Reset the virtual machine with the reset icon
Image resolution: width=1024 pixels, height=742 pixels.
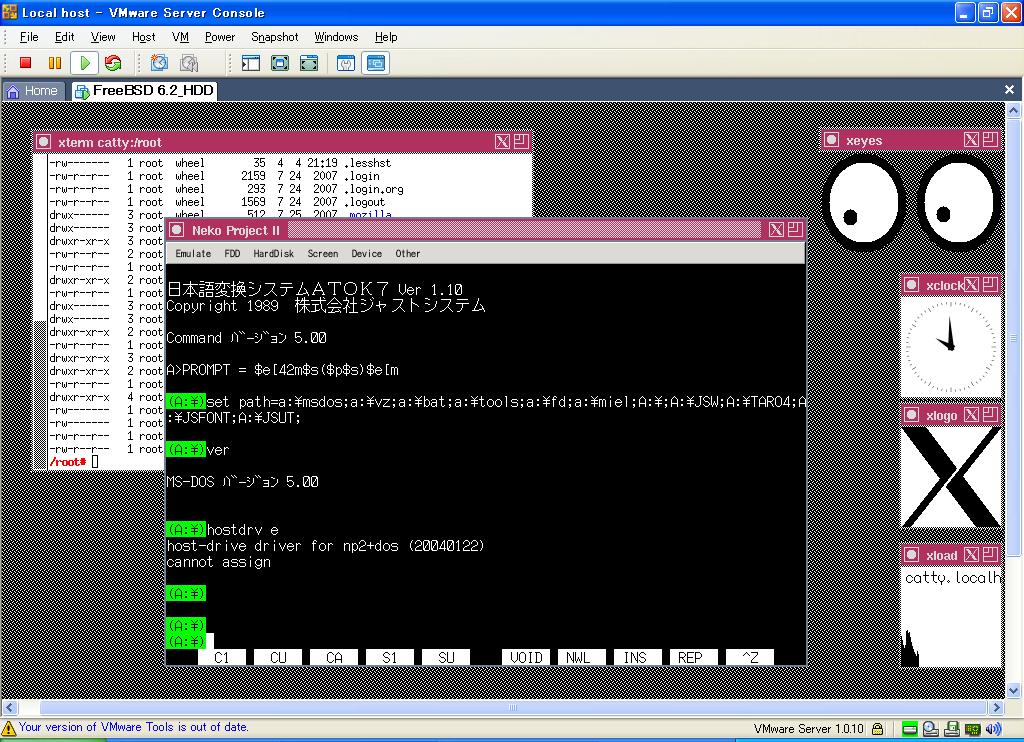tap(113, 63)
